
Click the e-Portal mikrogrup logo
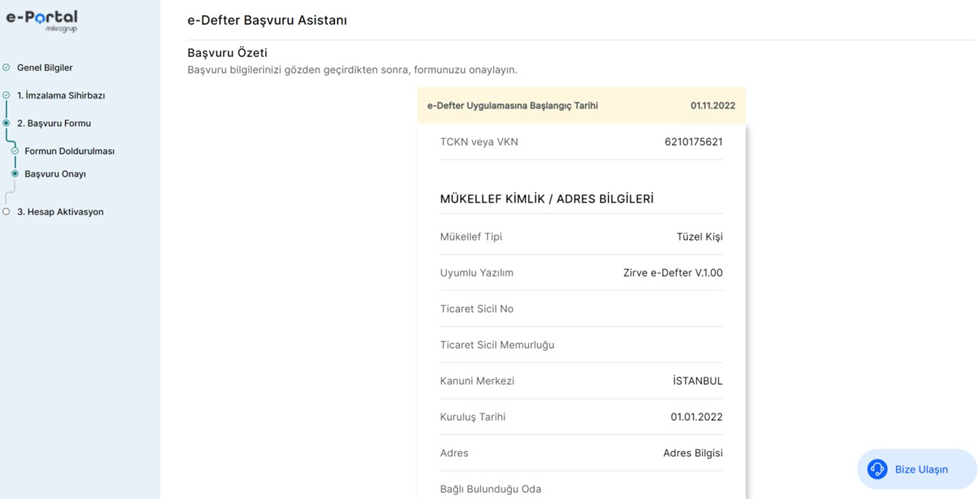(x=41, y=20)
